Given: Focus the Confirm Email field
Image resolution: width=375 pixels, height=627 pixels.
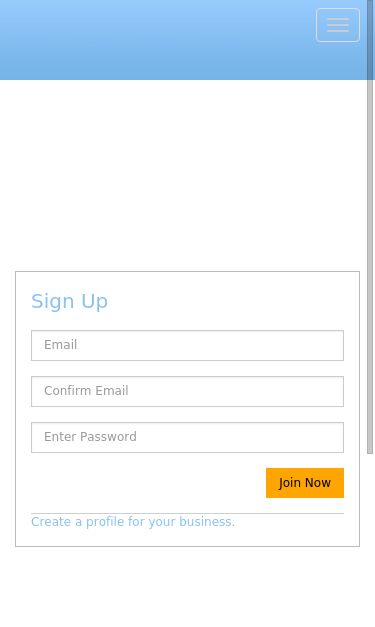Looking at the screenshot, I should [x=188, y=391].
